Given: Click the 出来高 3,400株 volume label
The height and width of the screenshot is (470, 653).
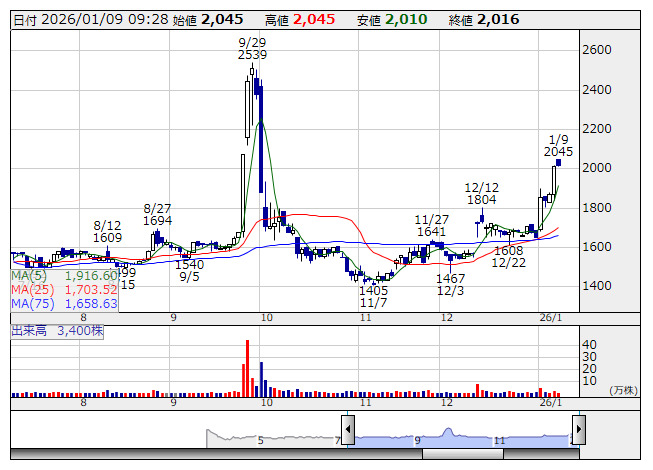Looking at the screenshot, I should coord(57,331).
